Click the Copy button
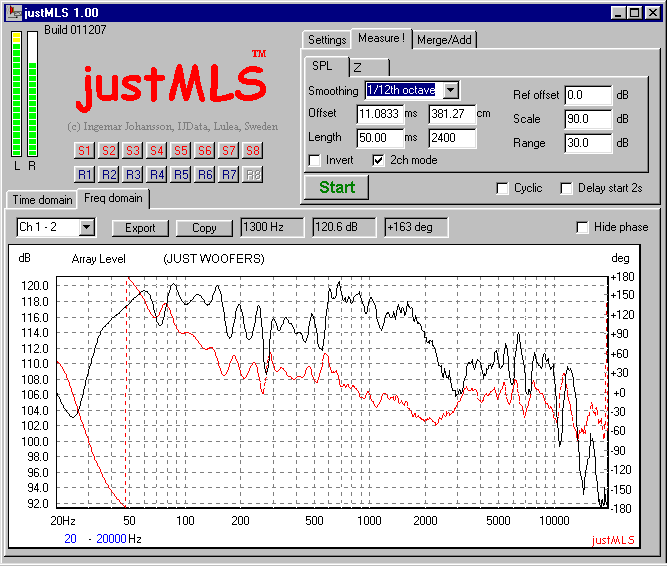Image resolution: width=667 pixels, height=566 pixels. tap(204, 228)
